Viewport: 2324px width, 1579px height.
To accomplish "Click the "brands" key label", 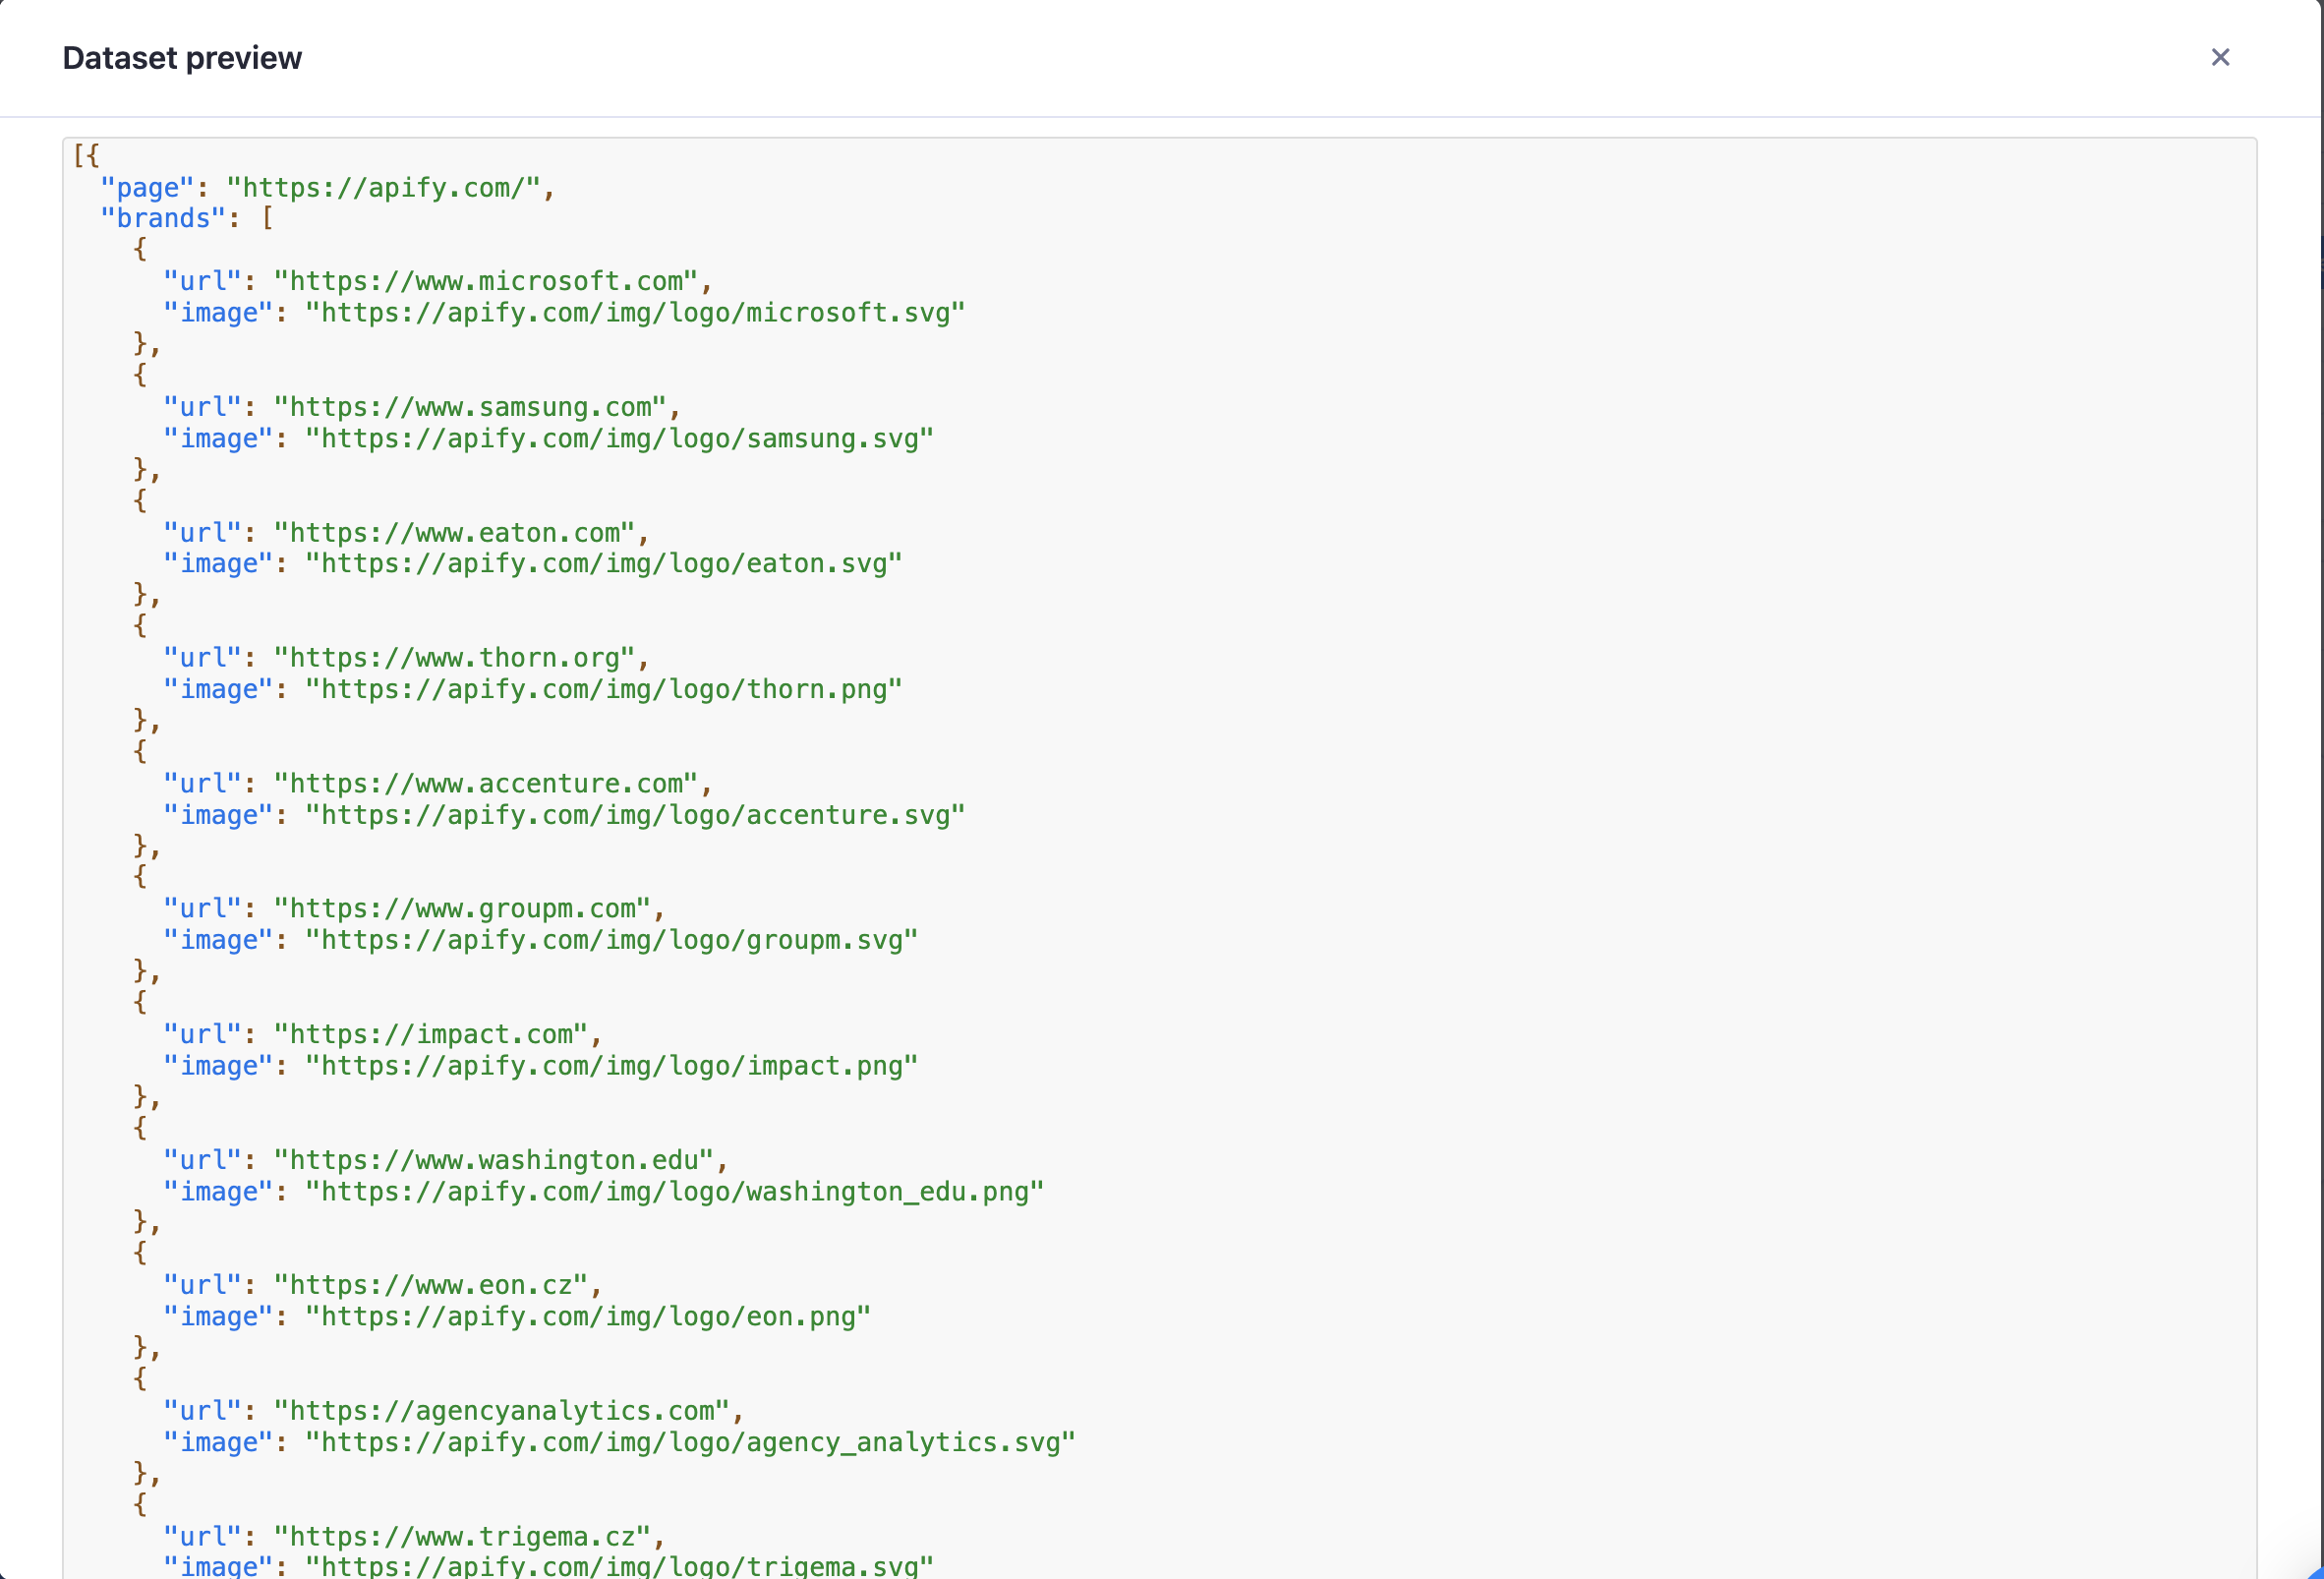I will coord(163,218).
